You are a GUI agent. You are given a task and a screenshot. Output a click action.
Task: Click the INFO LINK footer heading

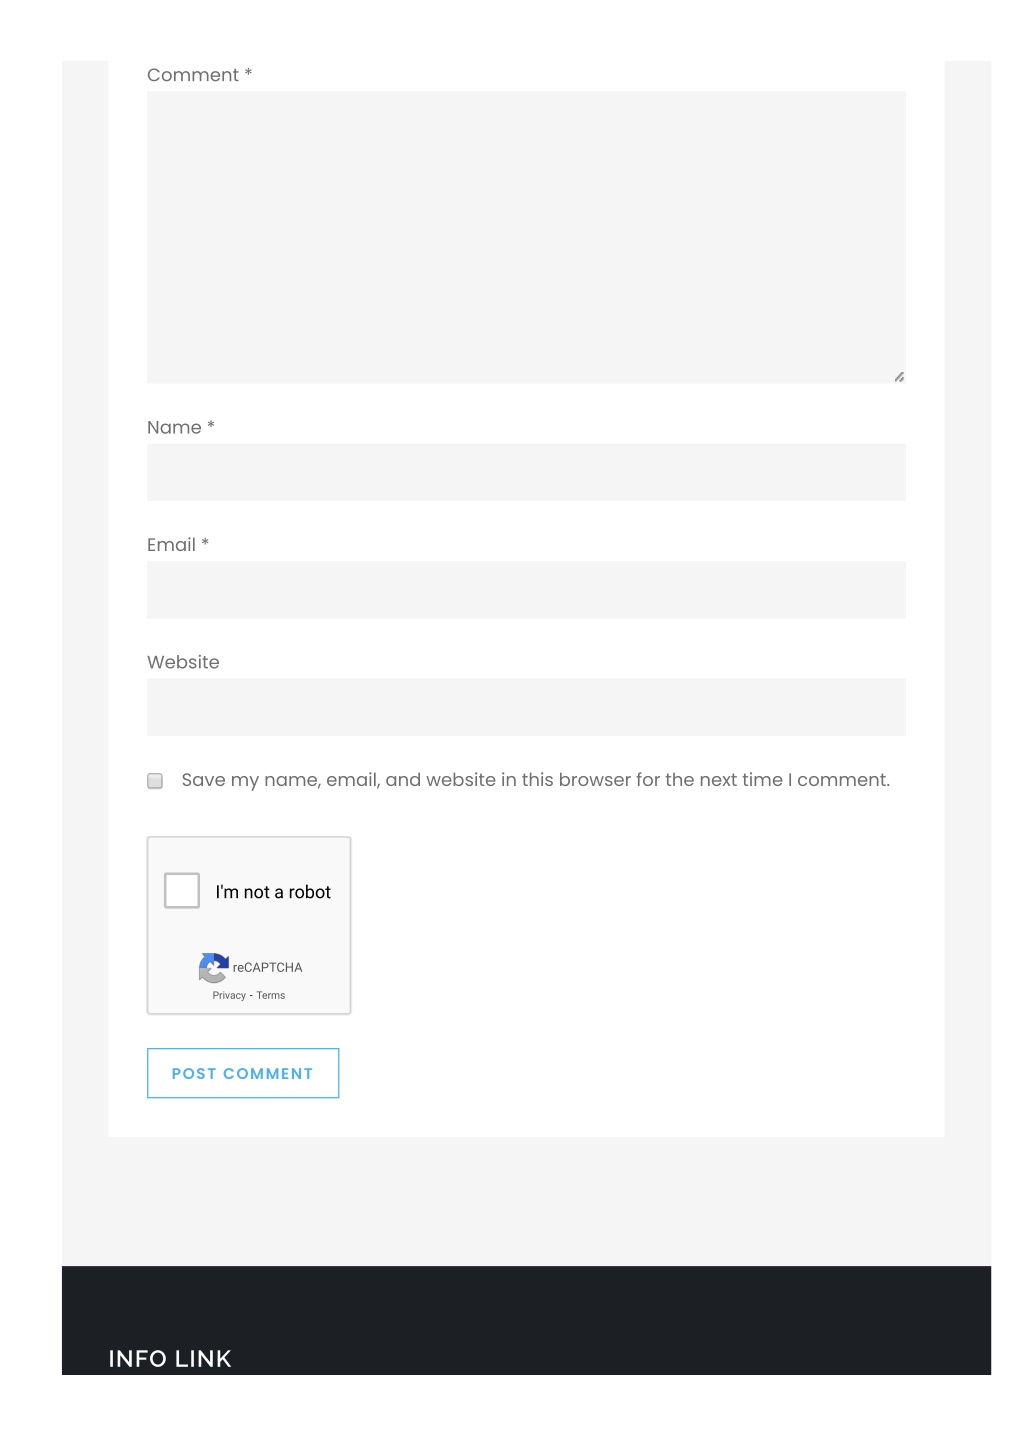(x=170, y=1358)
